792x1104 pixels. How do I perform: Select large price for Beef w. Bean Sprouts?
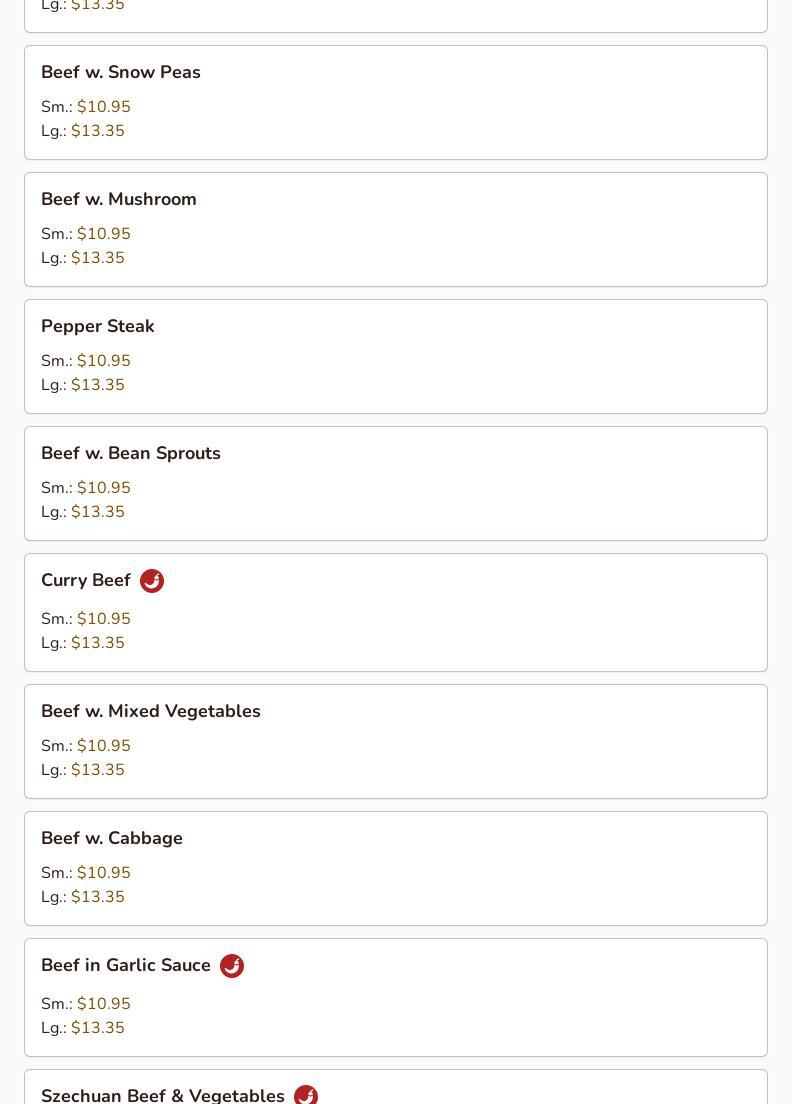pos(98,512)
